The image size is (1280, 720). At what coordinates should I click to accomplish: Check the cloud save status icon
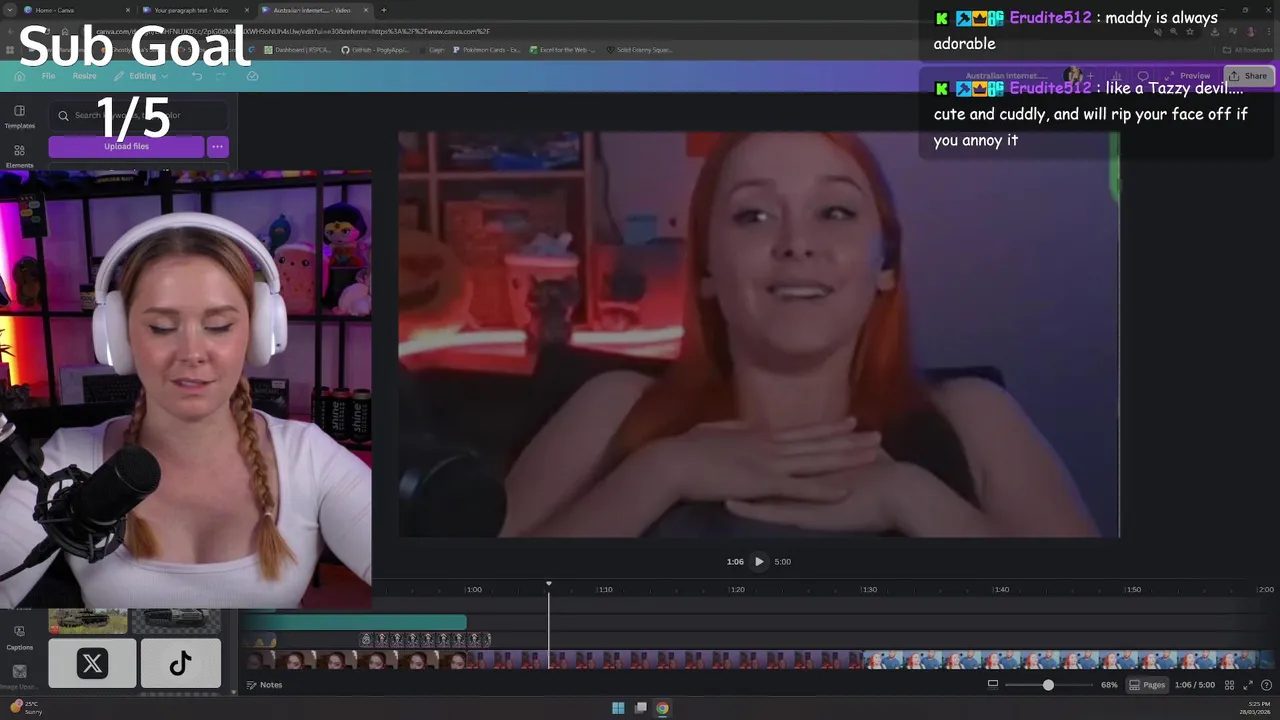252,76
